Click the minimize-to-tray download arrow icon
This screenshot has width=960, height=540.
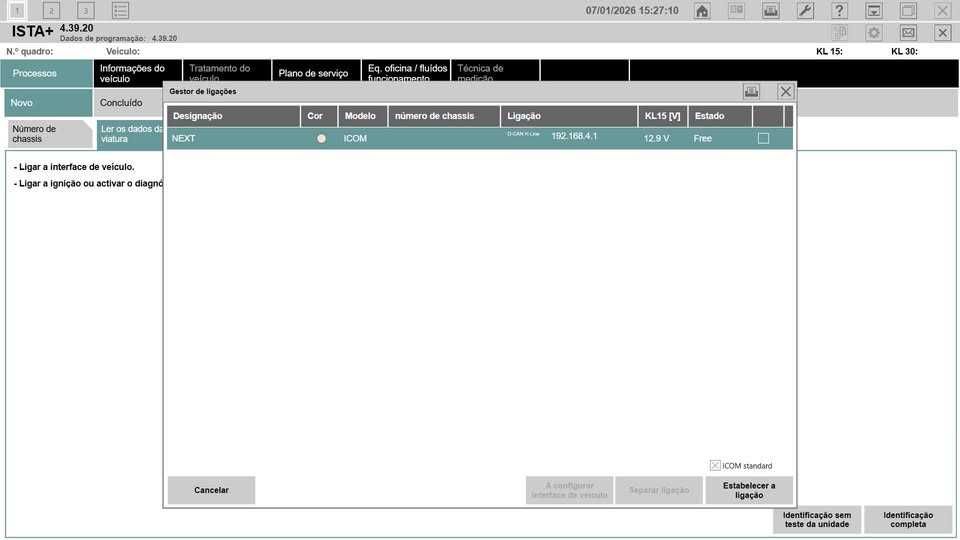pos(874,10)
